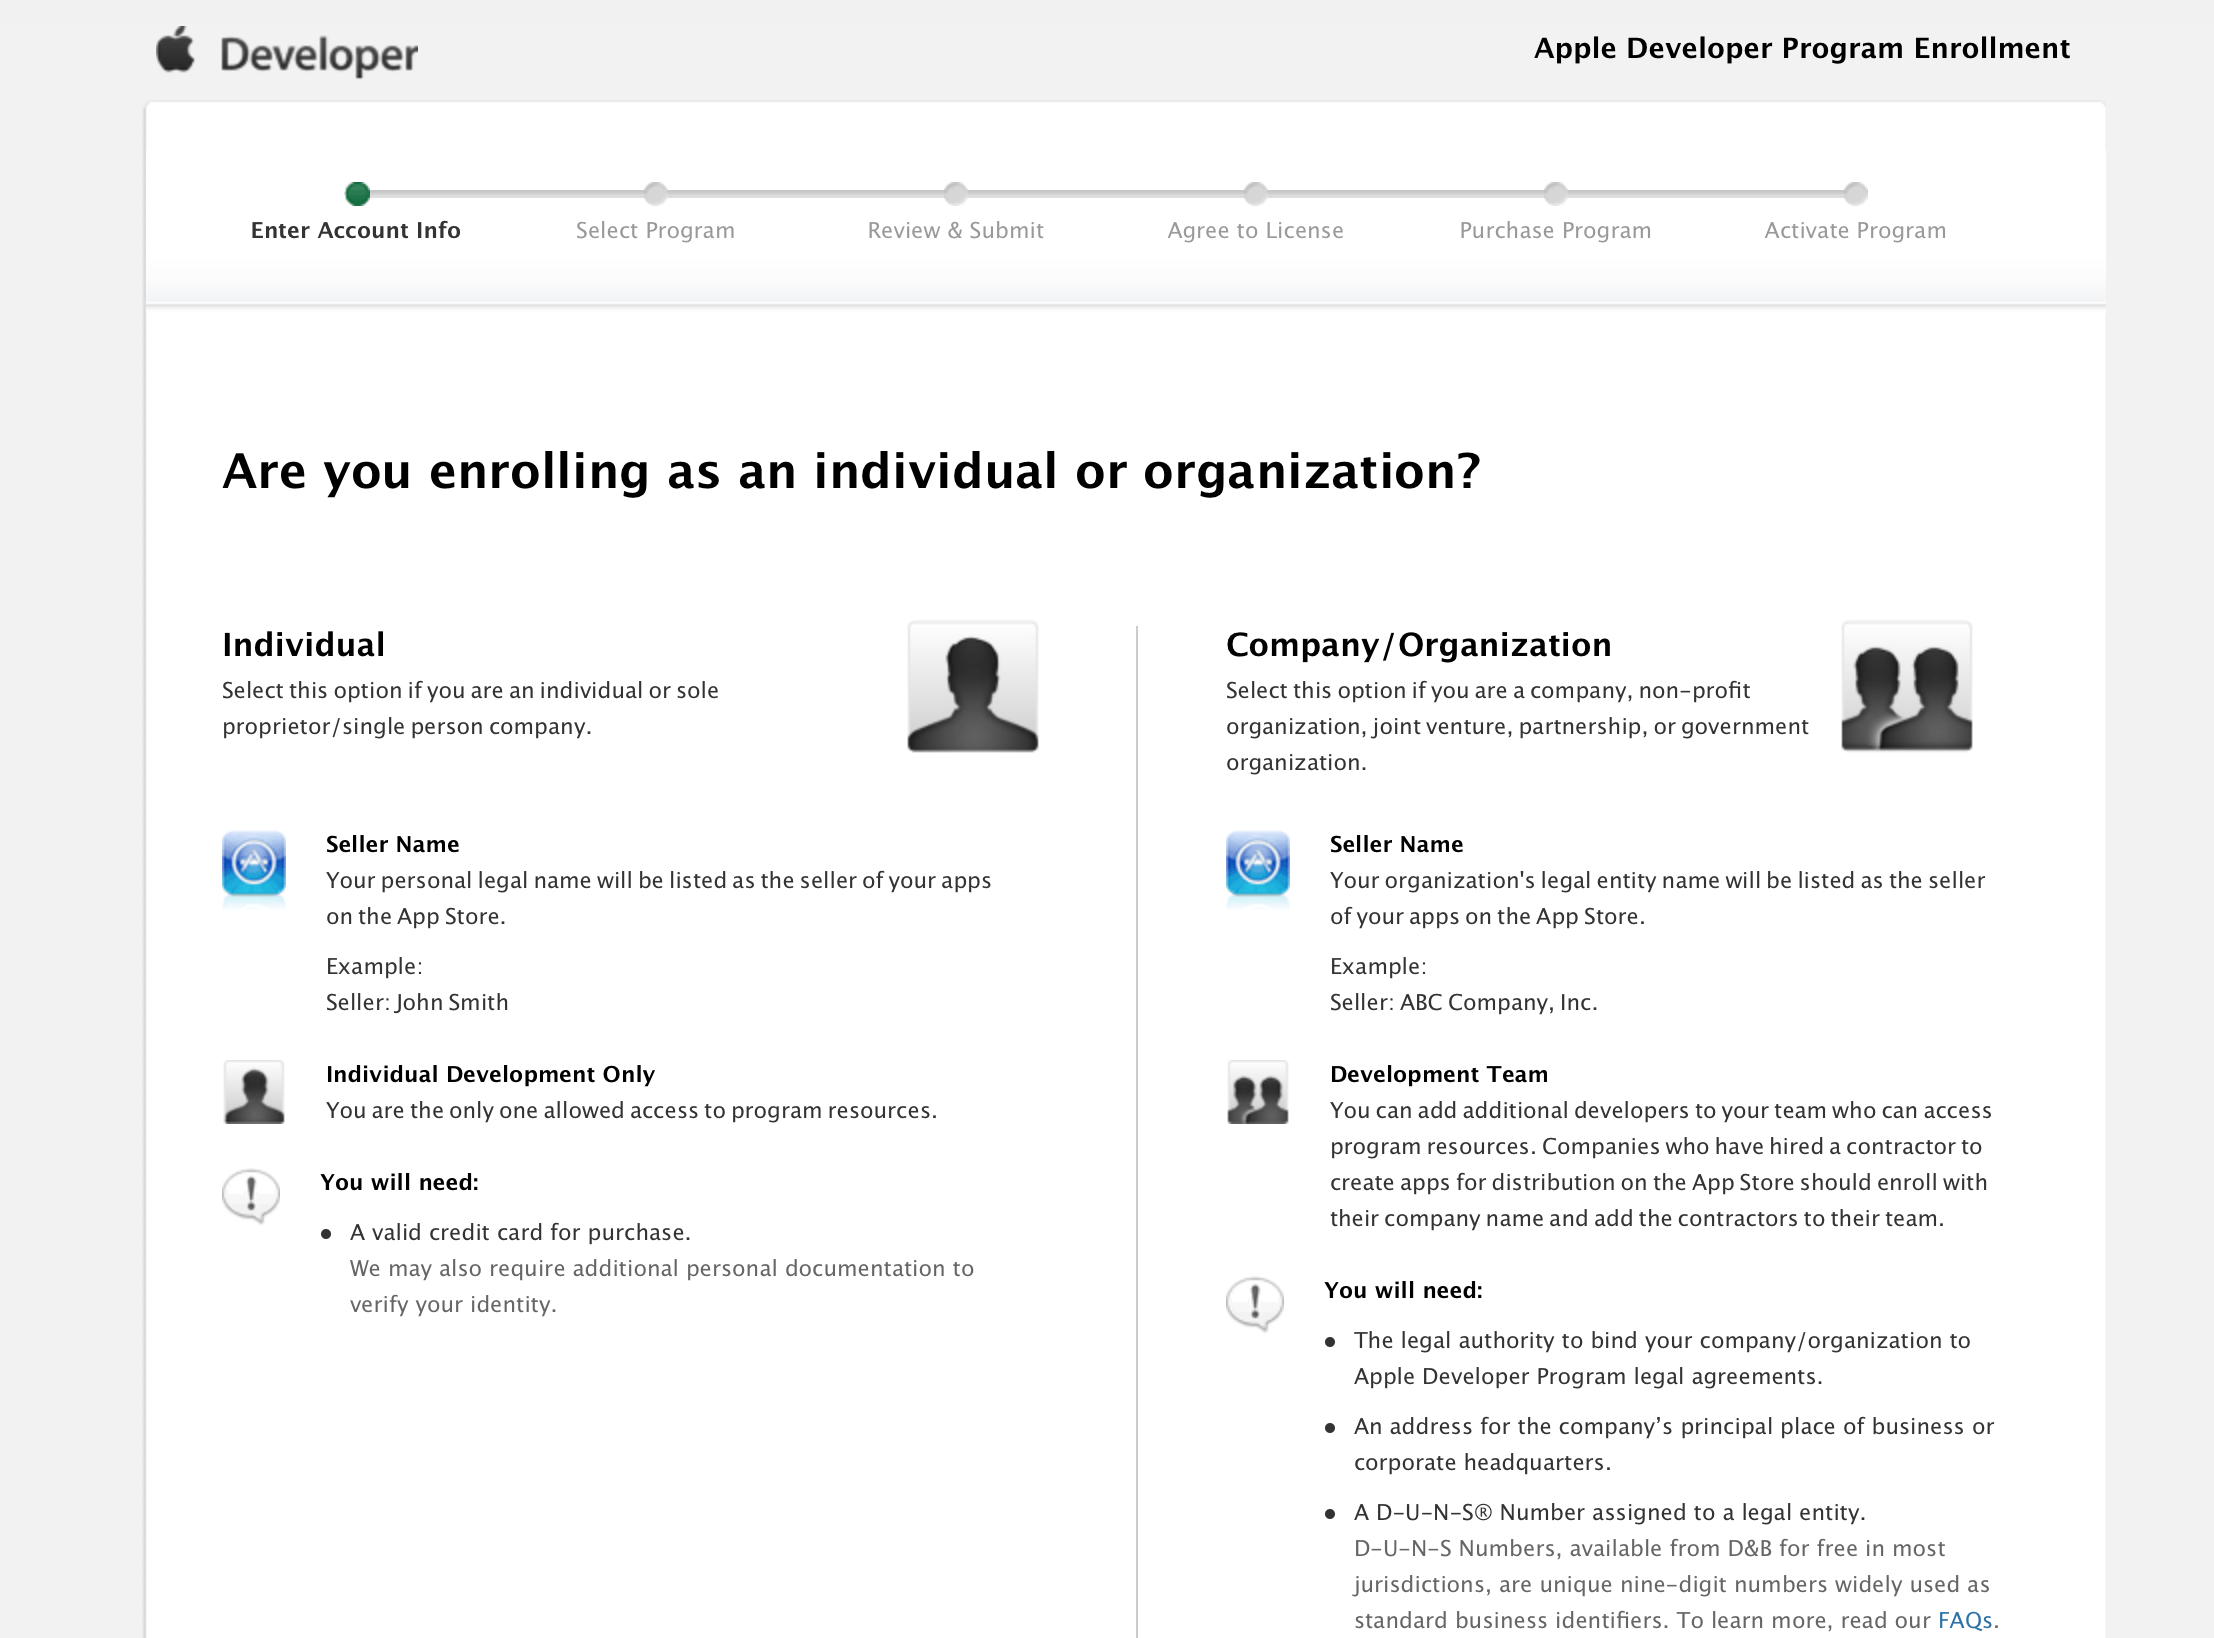The image size is (2214, 1638).
Task: Choose the Company/Organization heading
Action: tap(1419, 645)
